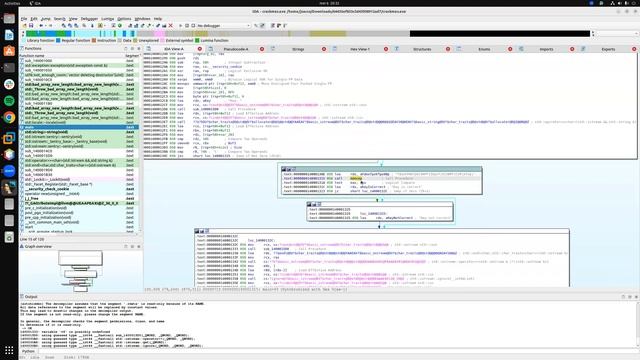Close the Enums tab with its red button
Screen dimensions: 640x360
tap(510, 49)
